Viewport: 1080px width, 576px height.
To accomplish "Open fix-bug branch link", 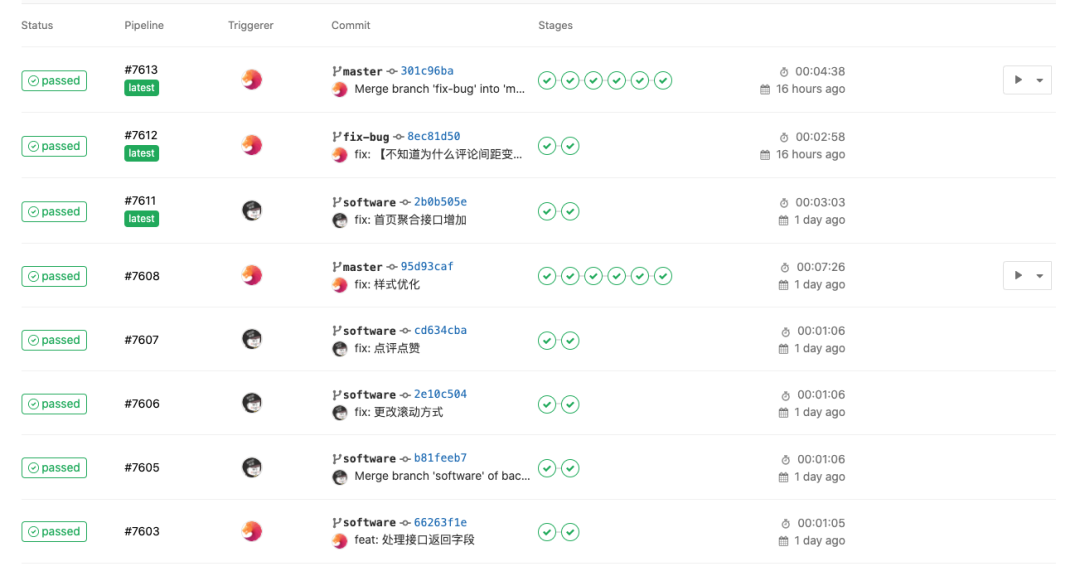I will click(x=366, y=137).
